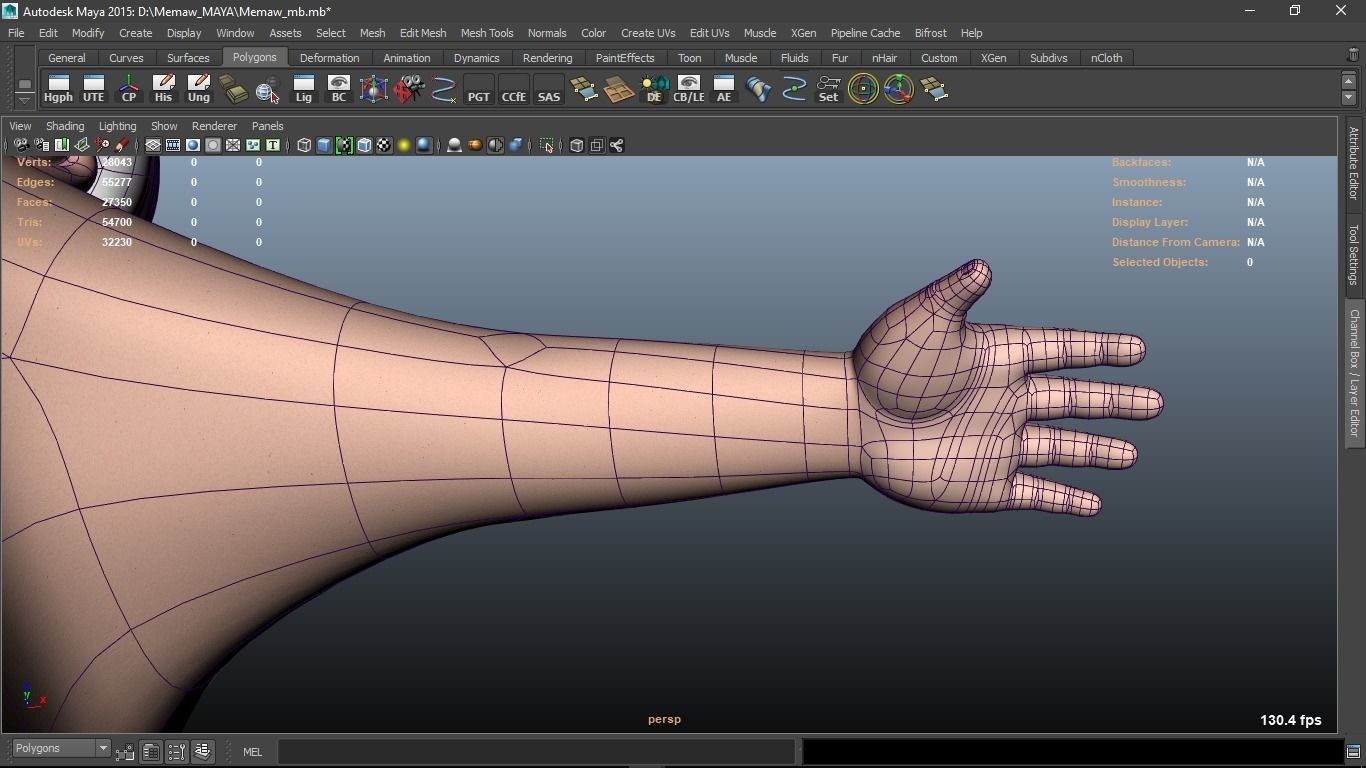
Task: Click the select camera icon in panel toolbar
Action: point(21,145)
